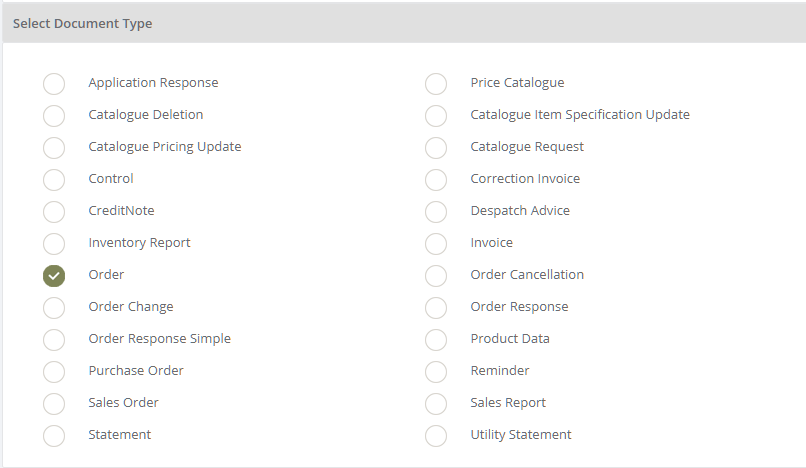Select Despatch Advice document type
Image resolution: width=806 pixels, height=468 pixels.
click(x=436, y=212)
